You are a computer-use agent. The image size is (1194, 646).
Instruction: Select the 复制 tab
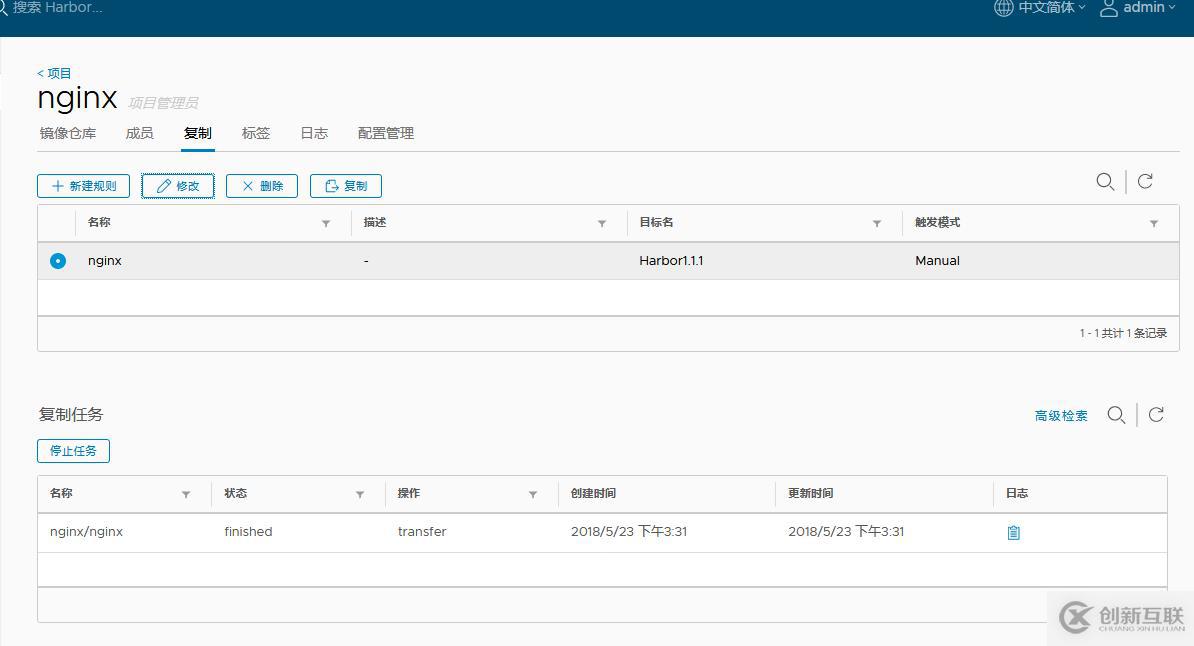(197, 133)
